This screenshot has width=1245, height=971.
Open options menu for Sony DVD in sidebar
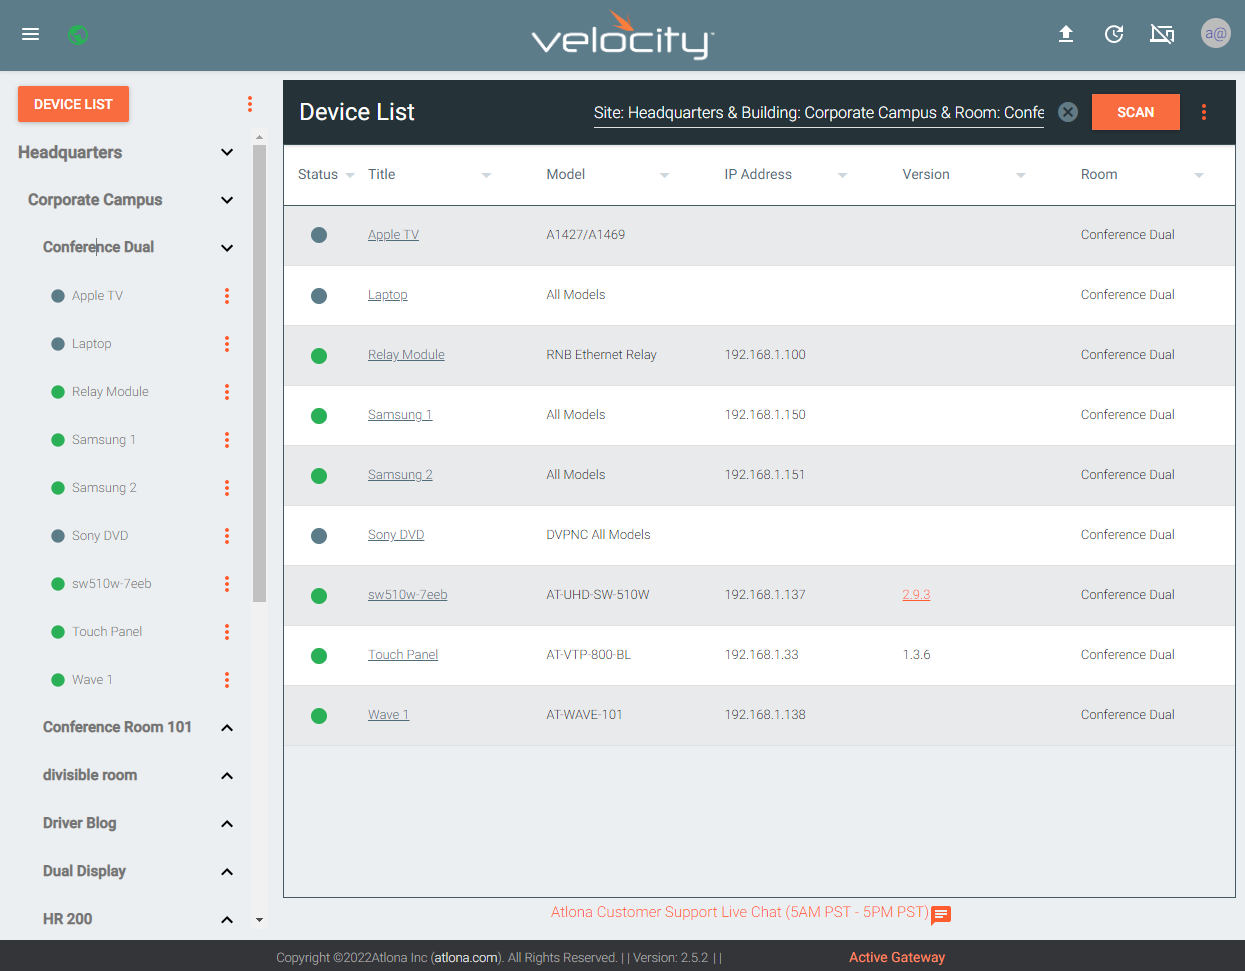click(x=227, y=536)
